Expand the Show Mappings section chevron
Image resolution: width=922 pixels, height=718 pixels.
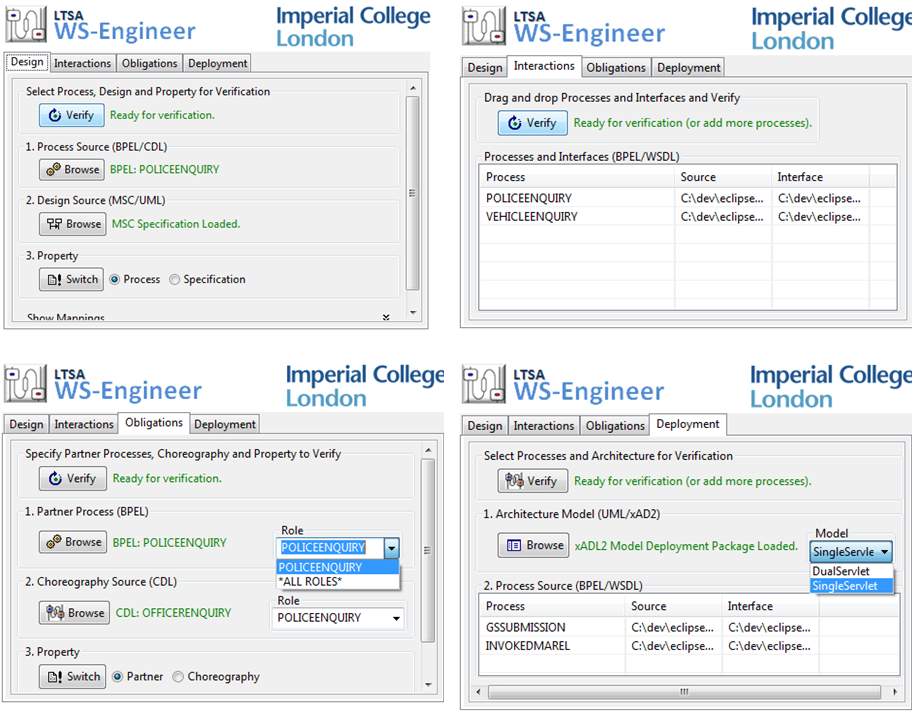[386, 317]
